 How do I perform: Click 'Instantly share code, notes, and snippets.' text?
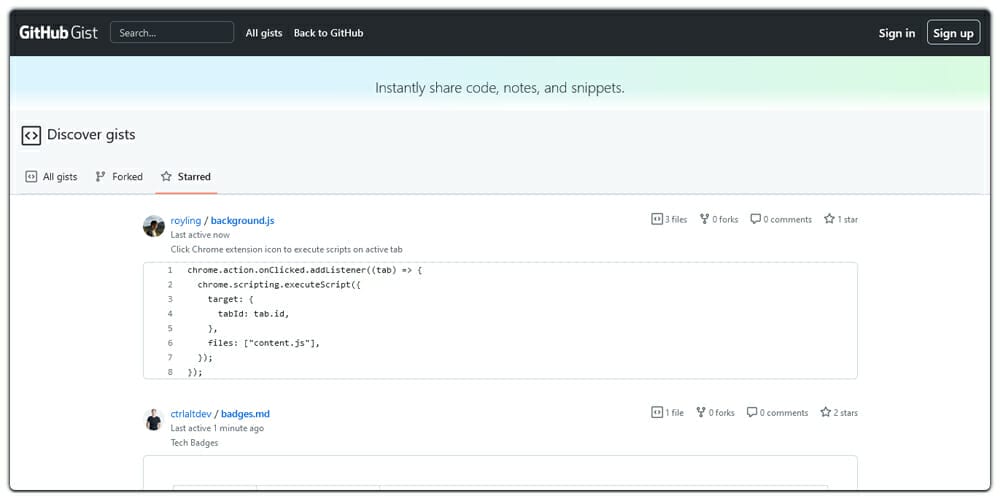pos(500,88)
